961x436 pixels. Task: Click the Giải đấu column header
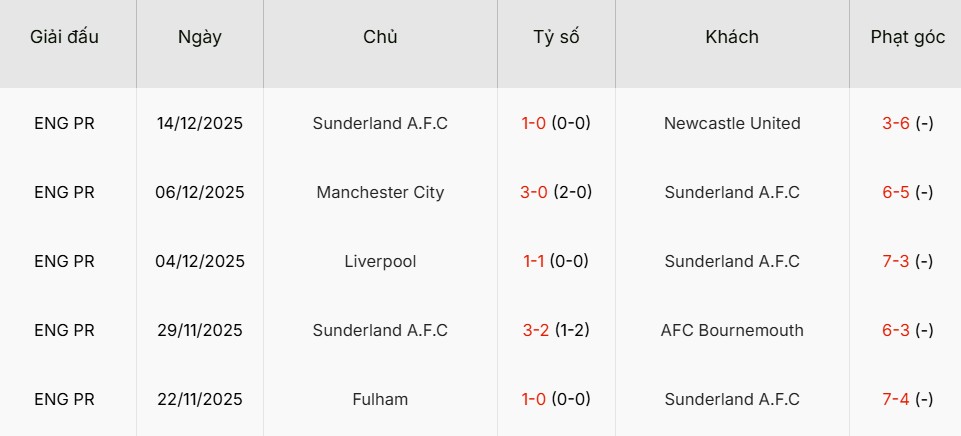click(x=65, y=37)
